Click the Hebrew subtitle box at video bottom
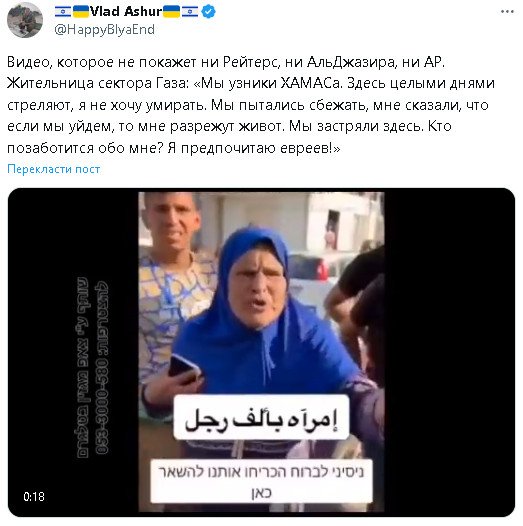This screenshot has height=526, width=523. click(261, 482)
